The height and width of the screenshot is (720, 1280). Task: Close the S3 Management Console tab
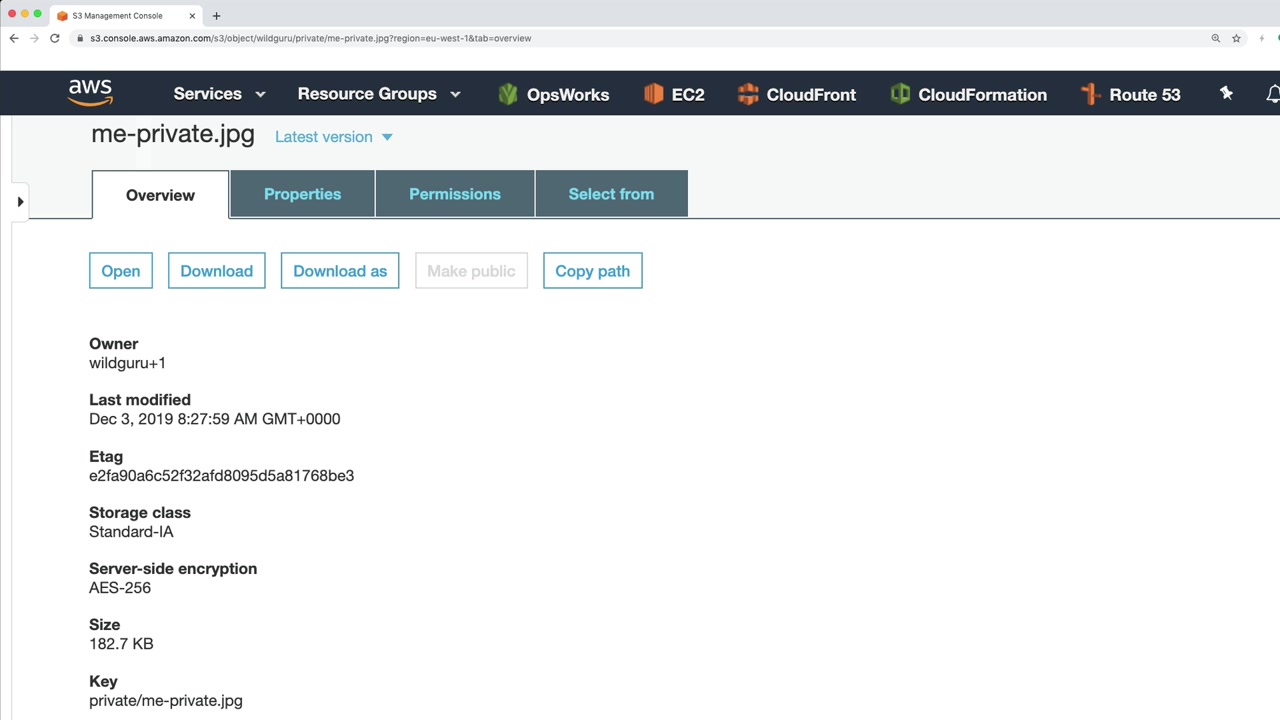tap(192, 16)
